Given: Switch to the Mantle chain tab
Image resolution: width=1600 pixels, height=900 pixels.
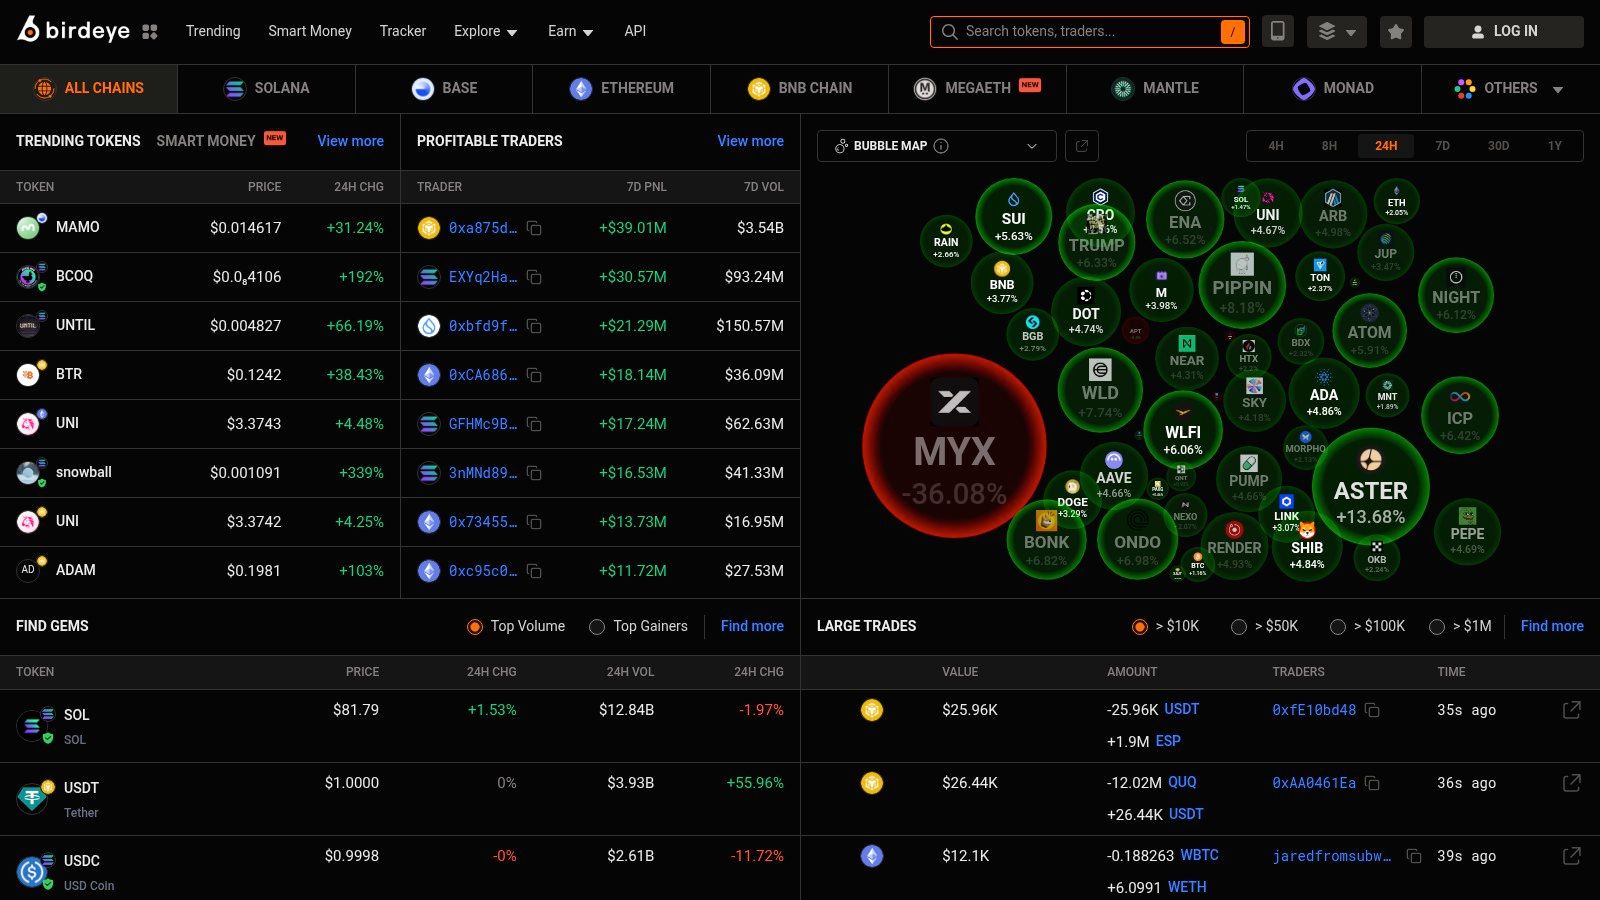Looking at the screenshot, I should (1155, 89).
